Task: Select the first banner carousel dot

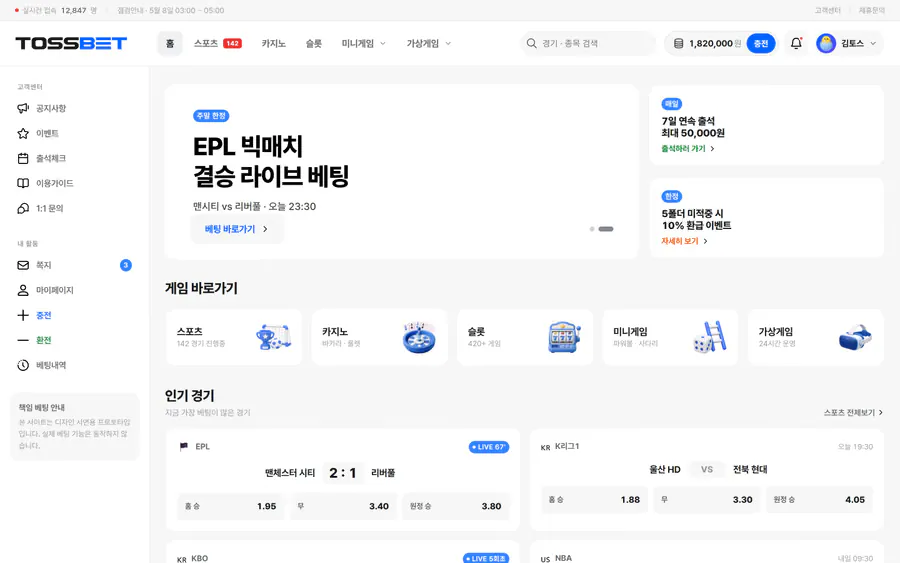Action: click(x=592, y=229)
